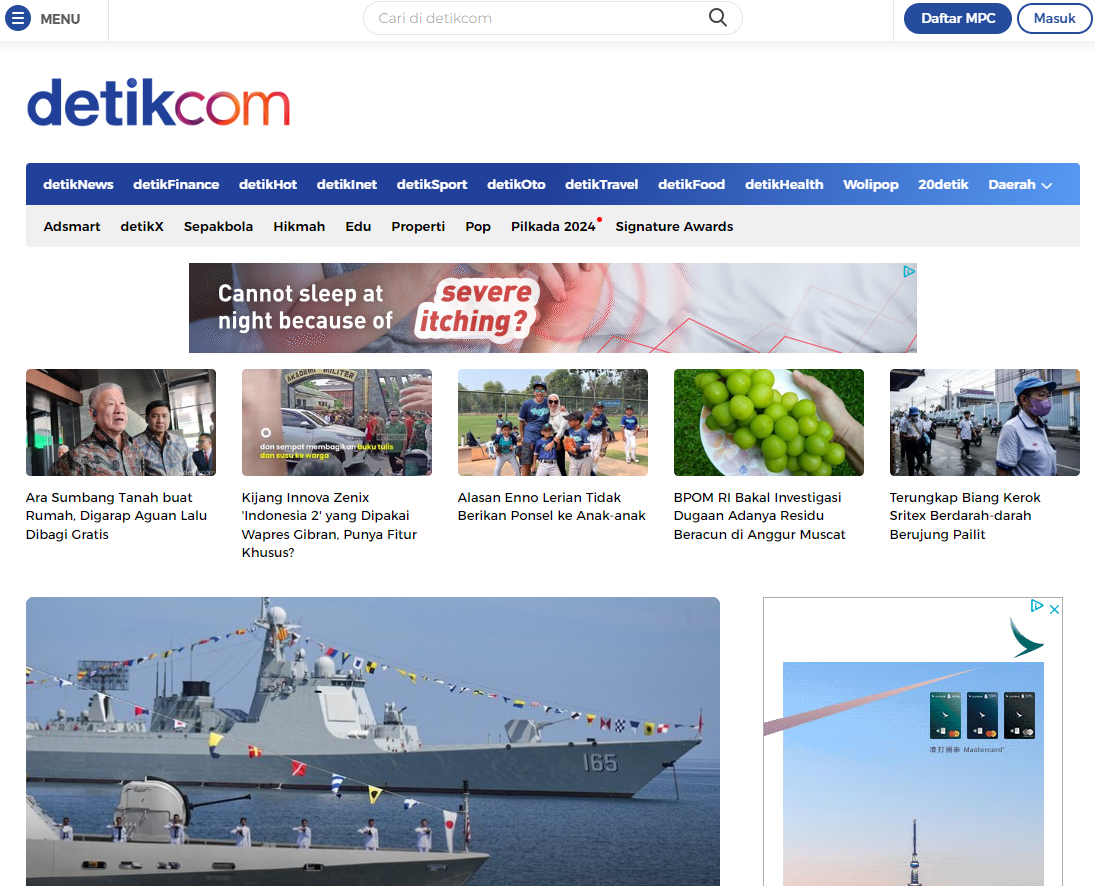Open the warship main headline image
1095x886 pixels.
pyautogui.click(x=372, y=740)
